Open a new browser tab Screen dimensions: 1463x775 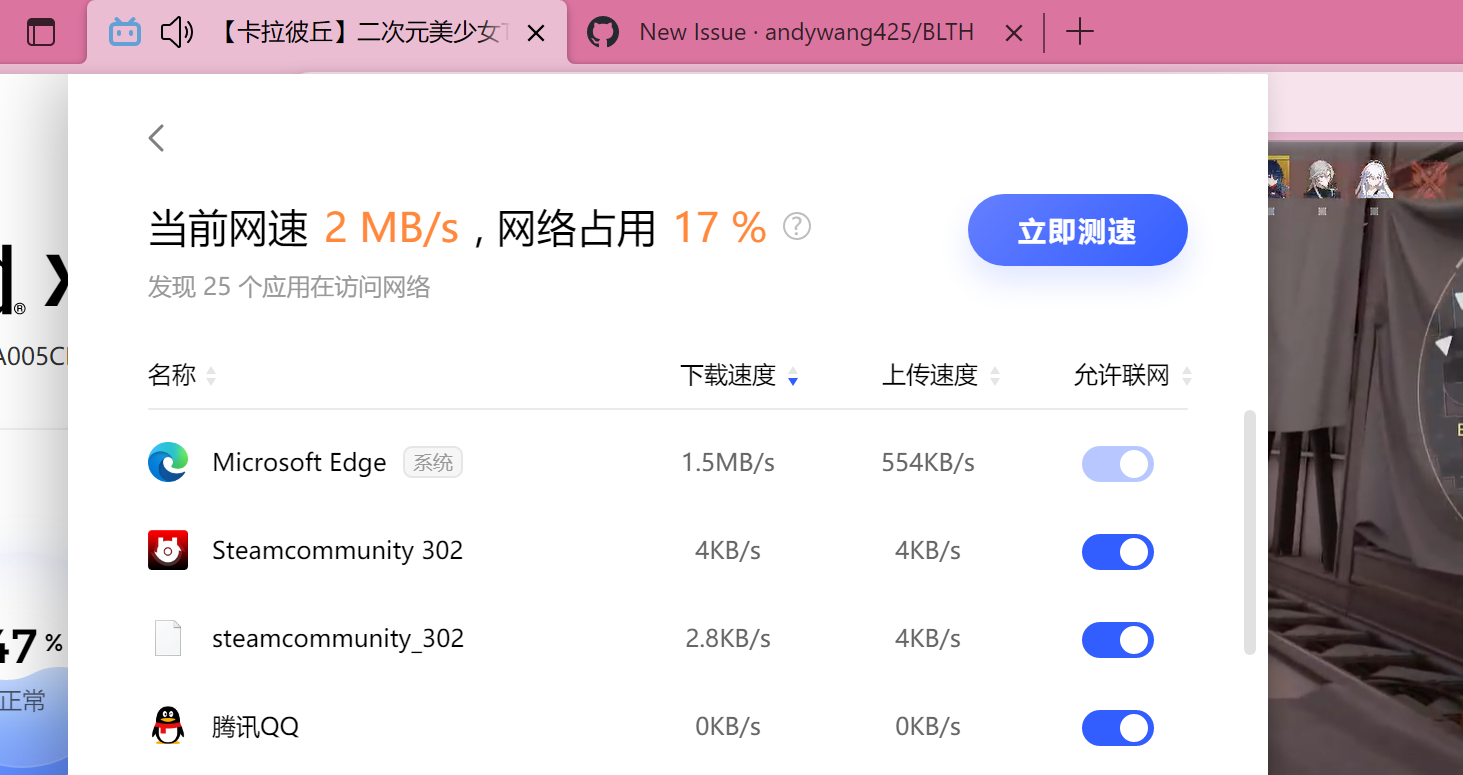[1080, 32]
